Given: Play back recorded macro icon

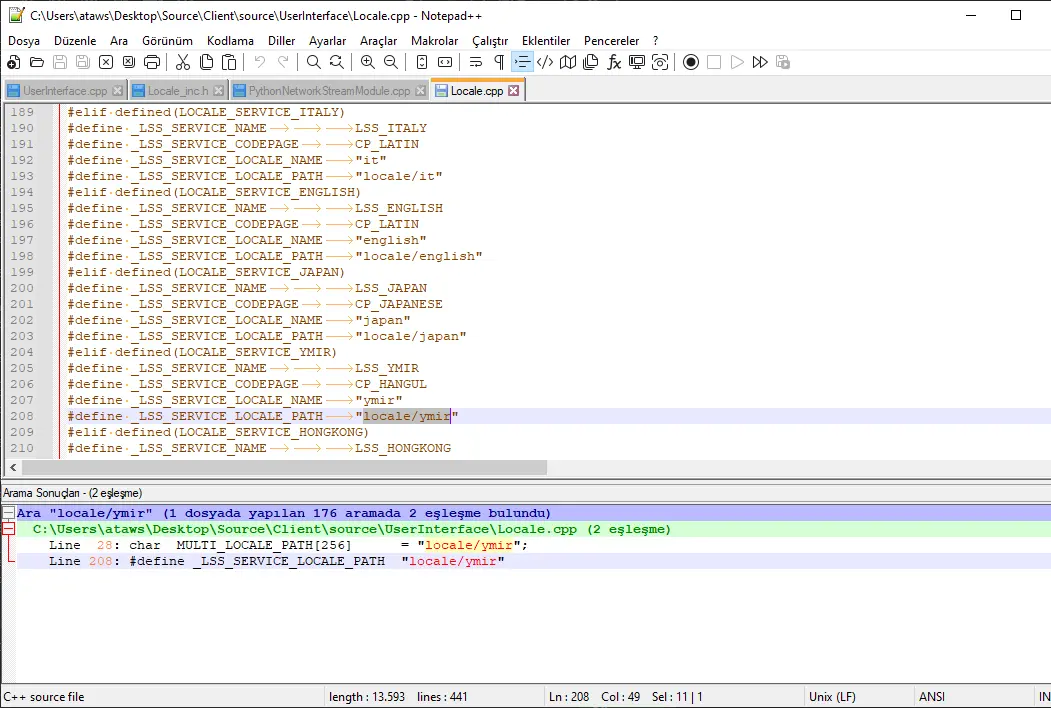Looking at the screenshot, I should (x=737, y=62).
